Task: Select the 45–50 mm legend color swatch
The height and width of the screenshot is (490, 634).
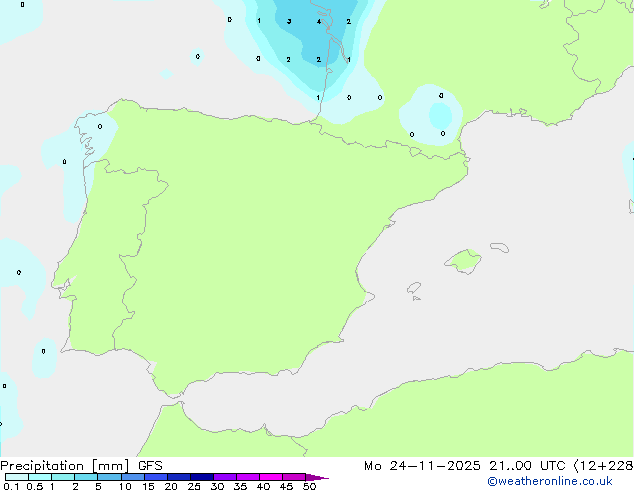Action: coord(294,477)
